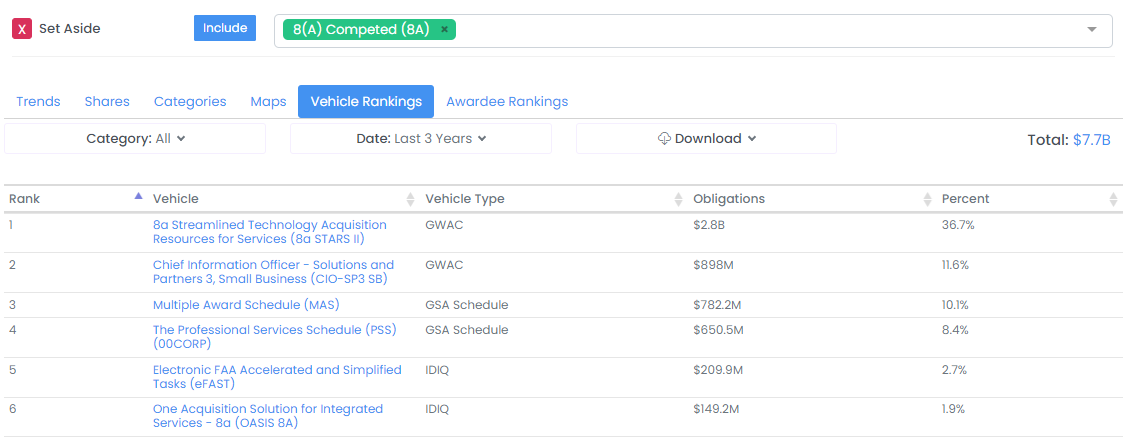Sort by Vehicle Type column arrows
Screen dimensions: 1131x439
(x=678, y=199)
